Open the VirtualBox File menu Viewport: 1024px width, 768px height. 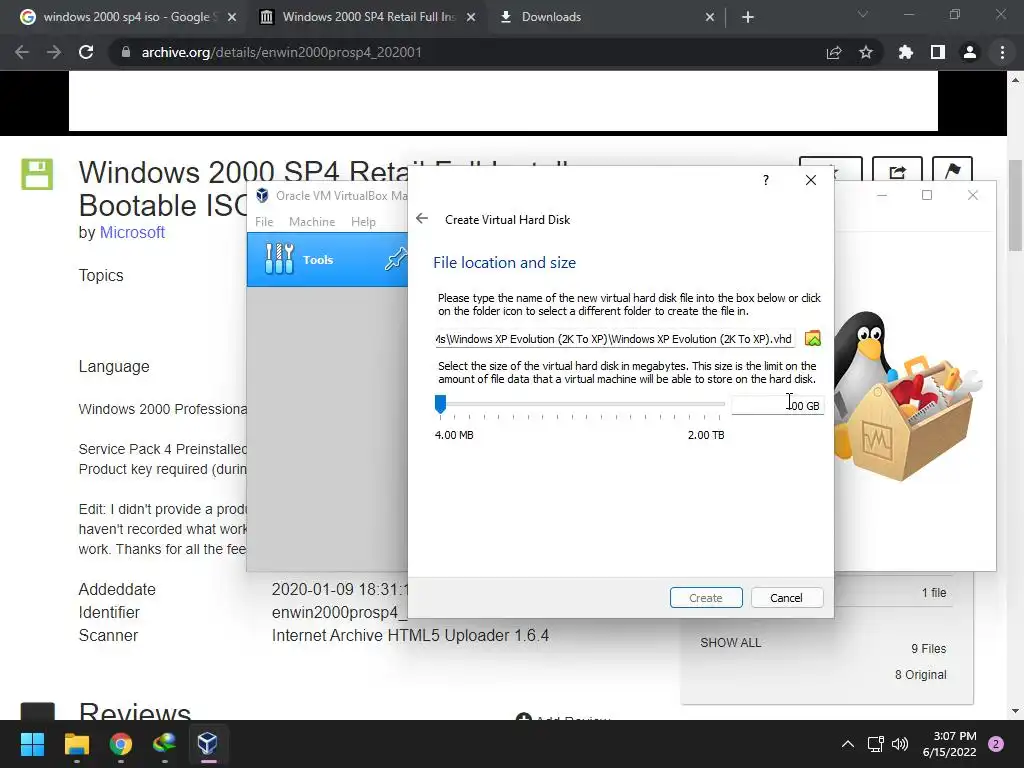[264, 222]
